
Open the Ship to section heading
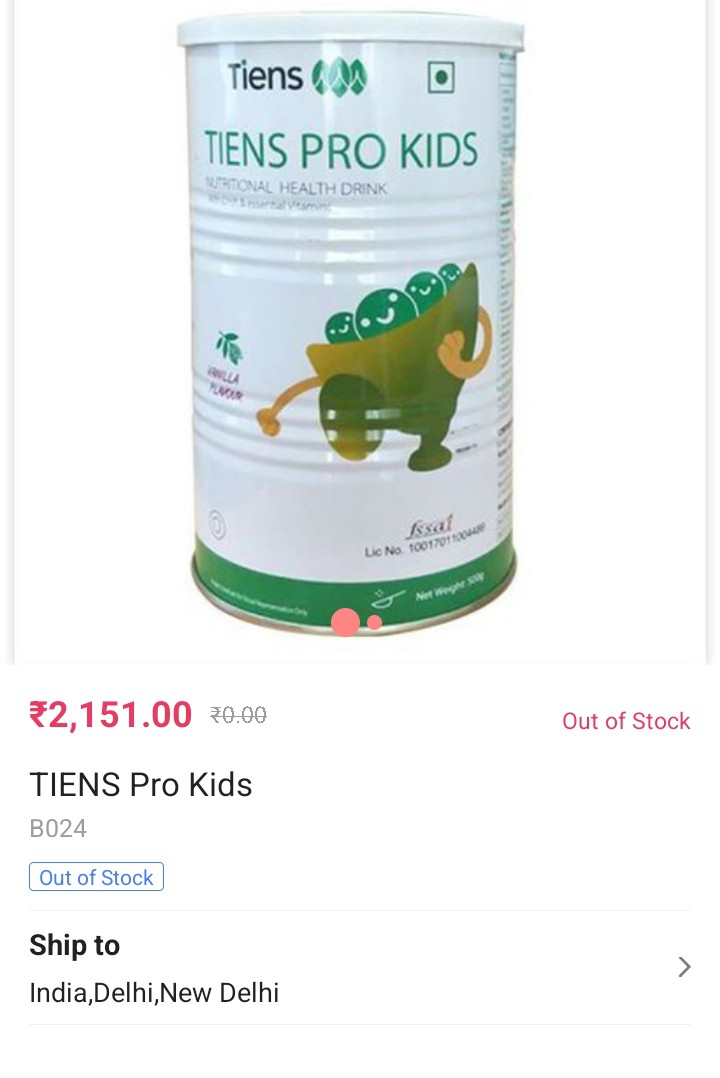pyautogui.click(x=74, y=945)
